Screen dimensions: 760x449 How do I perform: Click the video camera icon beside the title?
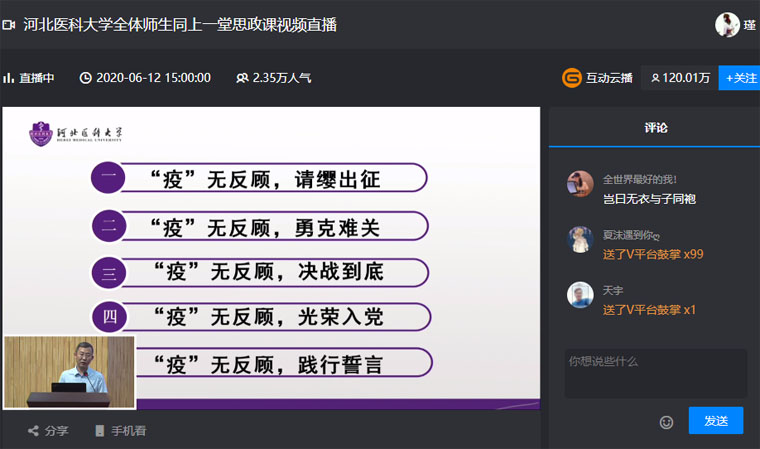coord(9,25)
